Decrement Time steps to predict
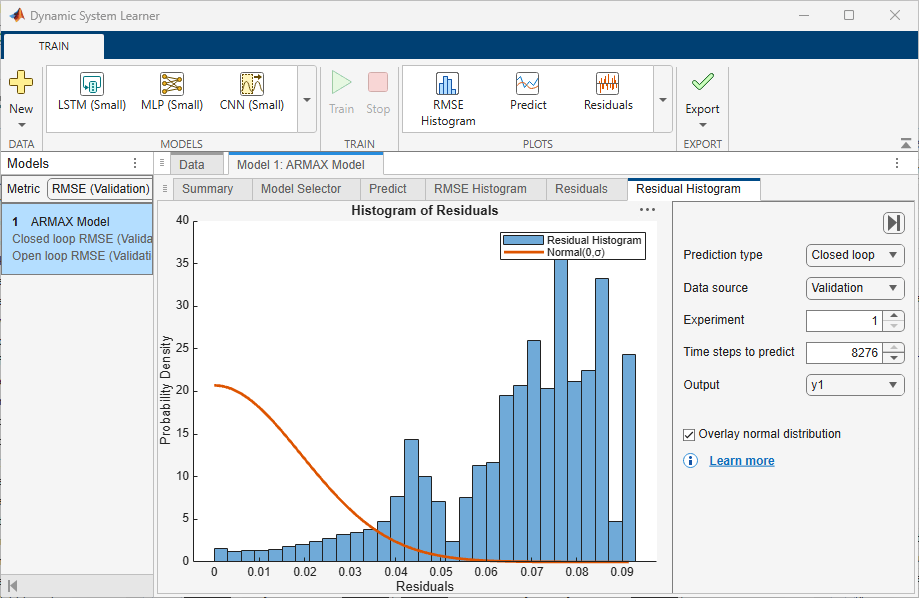This screenshot has width=919, height=598. click(x=894, y=358)
